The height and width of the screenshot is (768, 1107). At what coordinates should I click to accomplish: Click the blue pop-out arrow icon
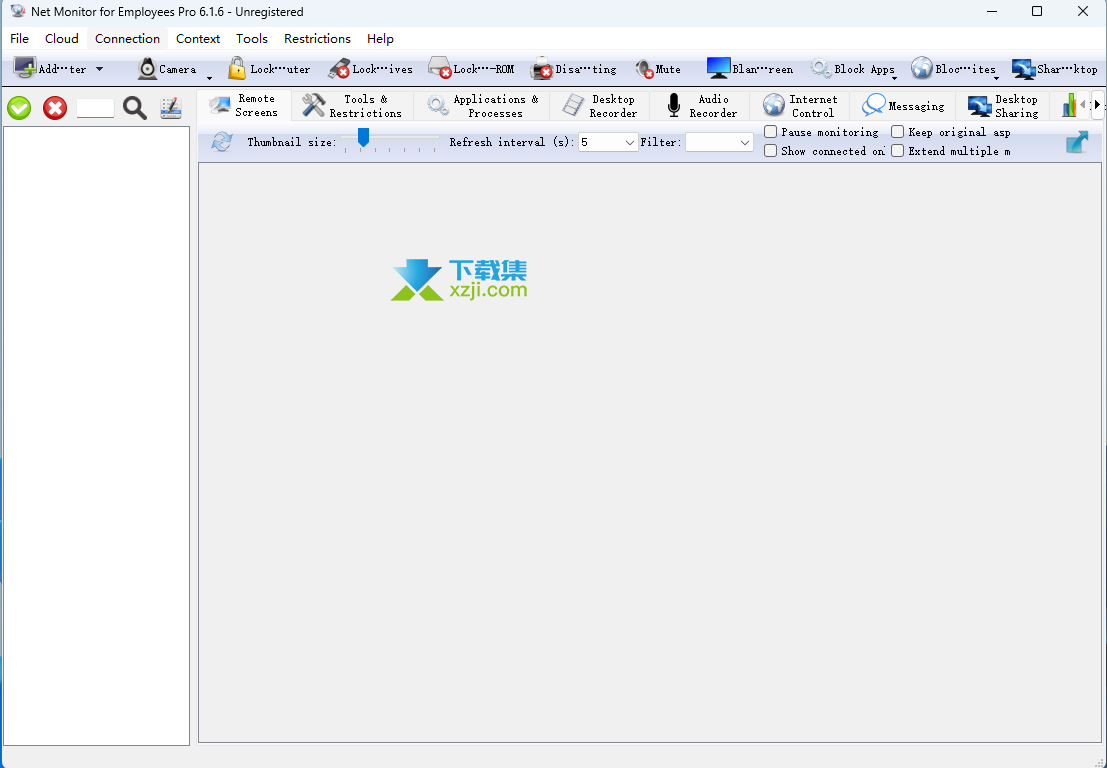click(x=1077, y=142)
